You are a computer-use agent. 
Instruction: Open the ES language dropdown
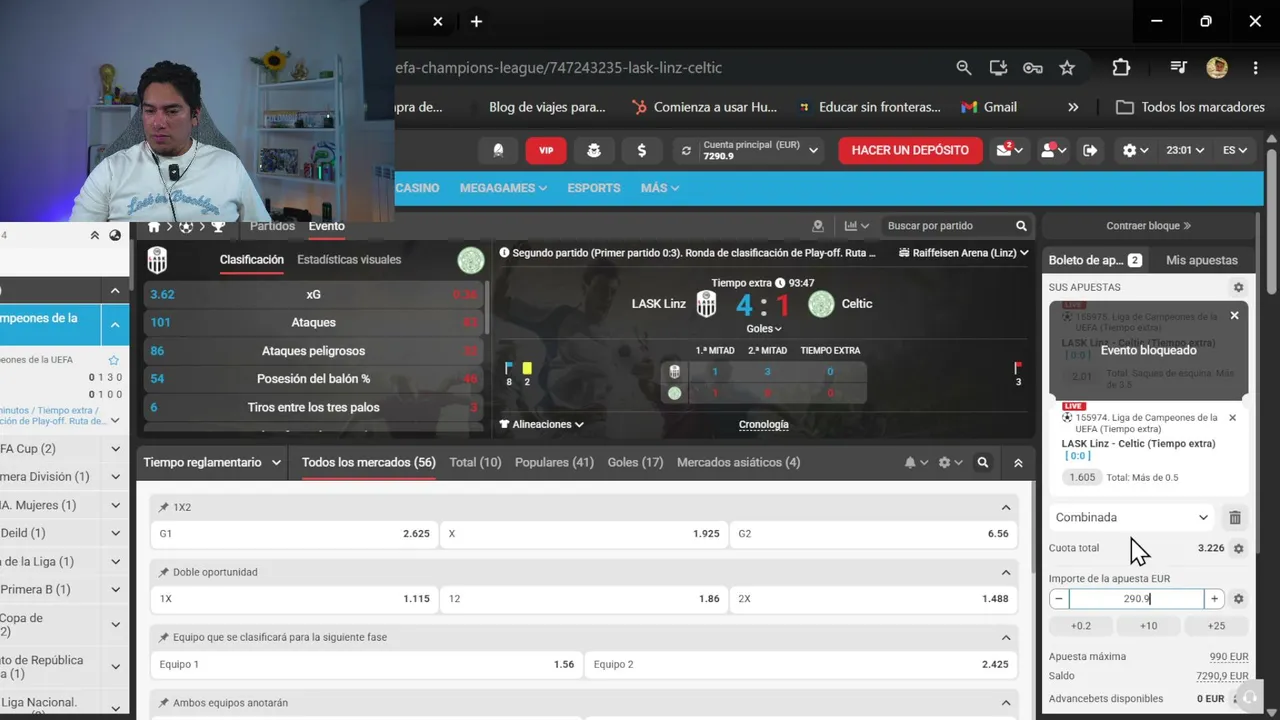[1235, 150]
